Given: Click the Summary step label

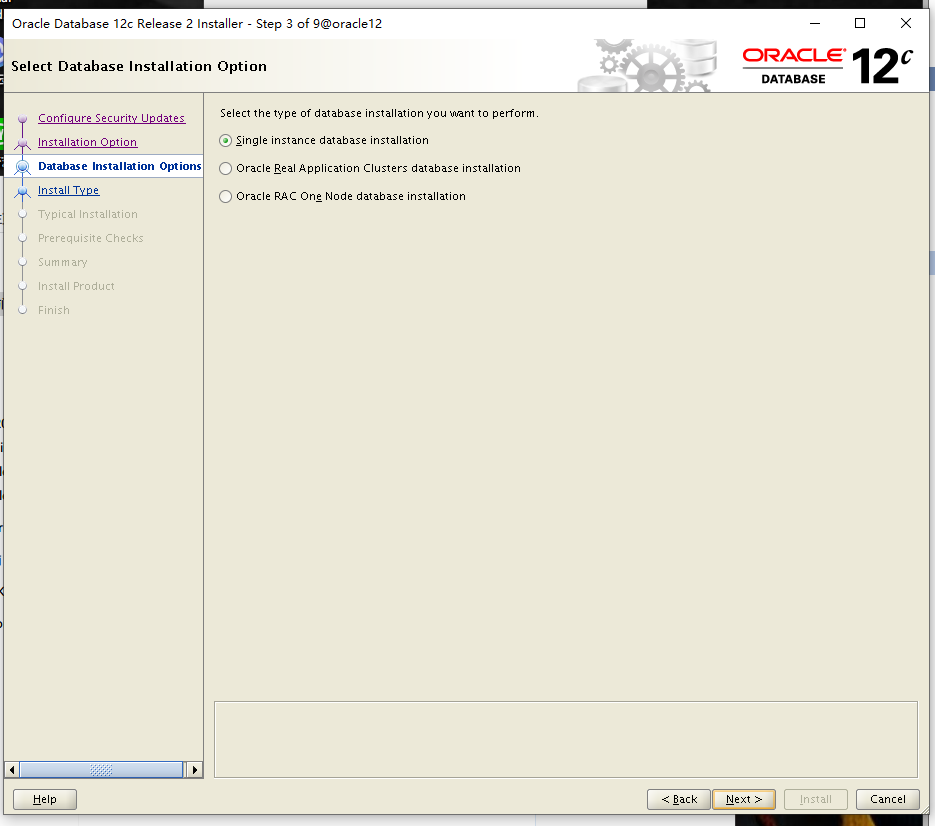Looking at the screenshot, I should tap(63, 262).
